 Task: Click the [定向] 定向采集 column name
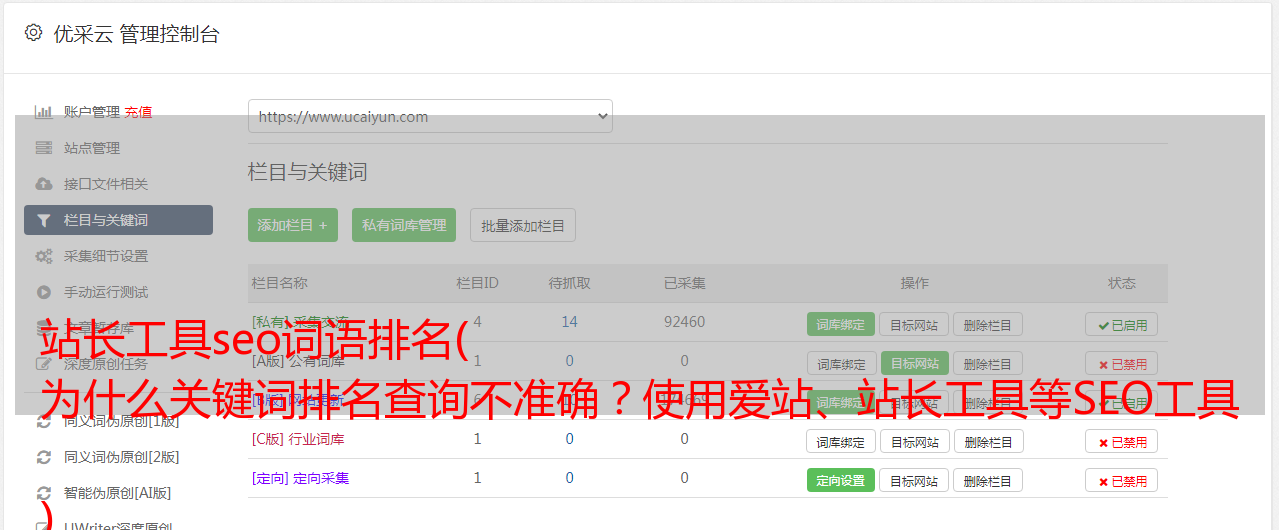click(x=300, y=478)
